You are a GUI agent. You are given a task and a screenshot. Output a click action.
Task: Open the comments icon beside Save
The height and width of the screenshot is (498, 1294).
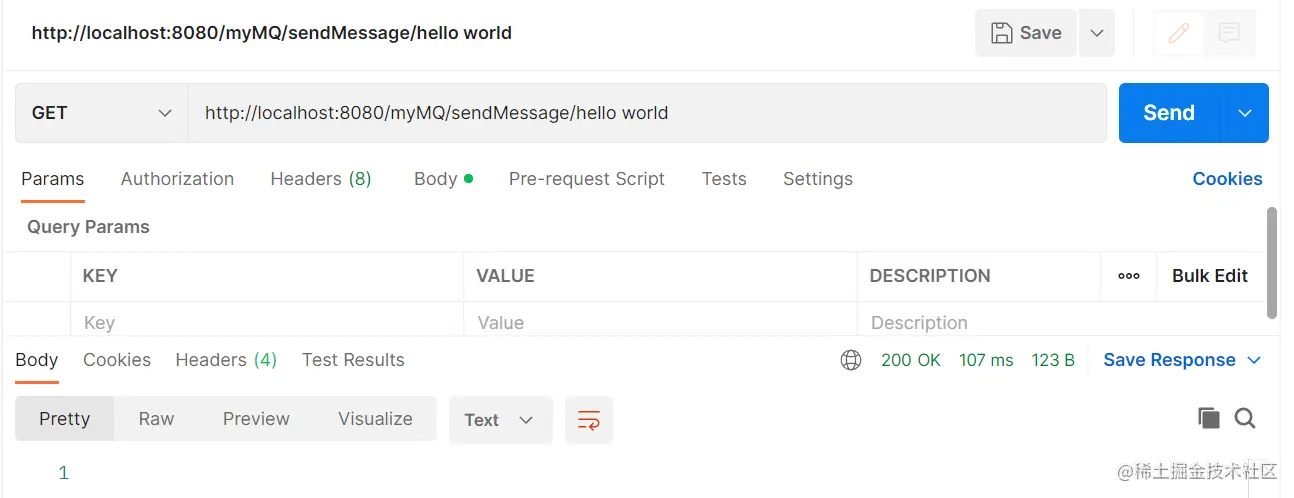click(1229, 33)
